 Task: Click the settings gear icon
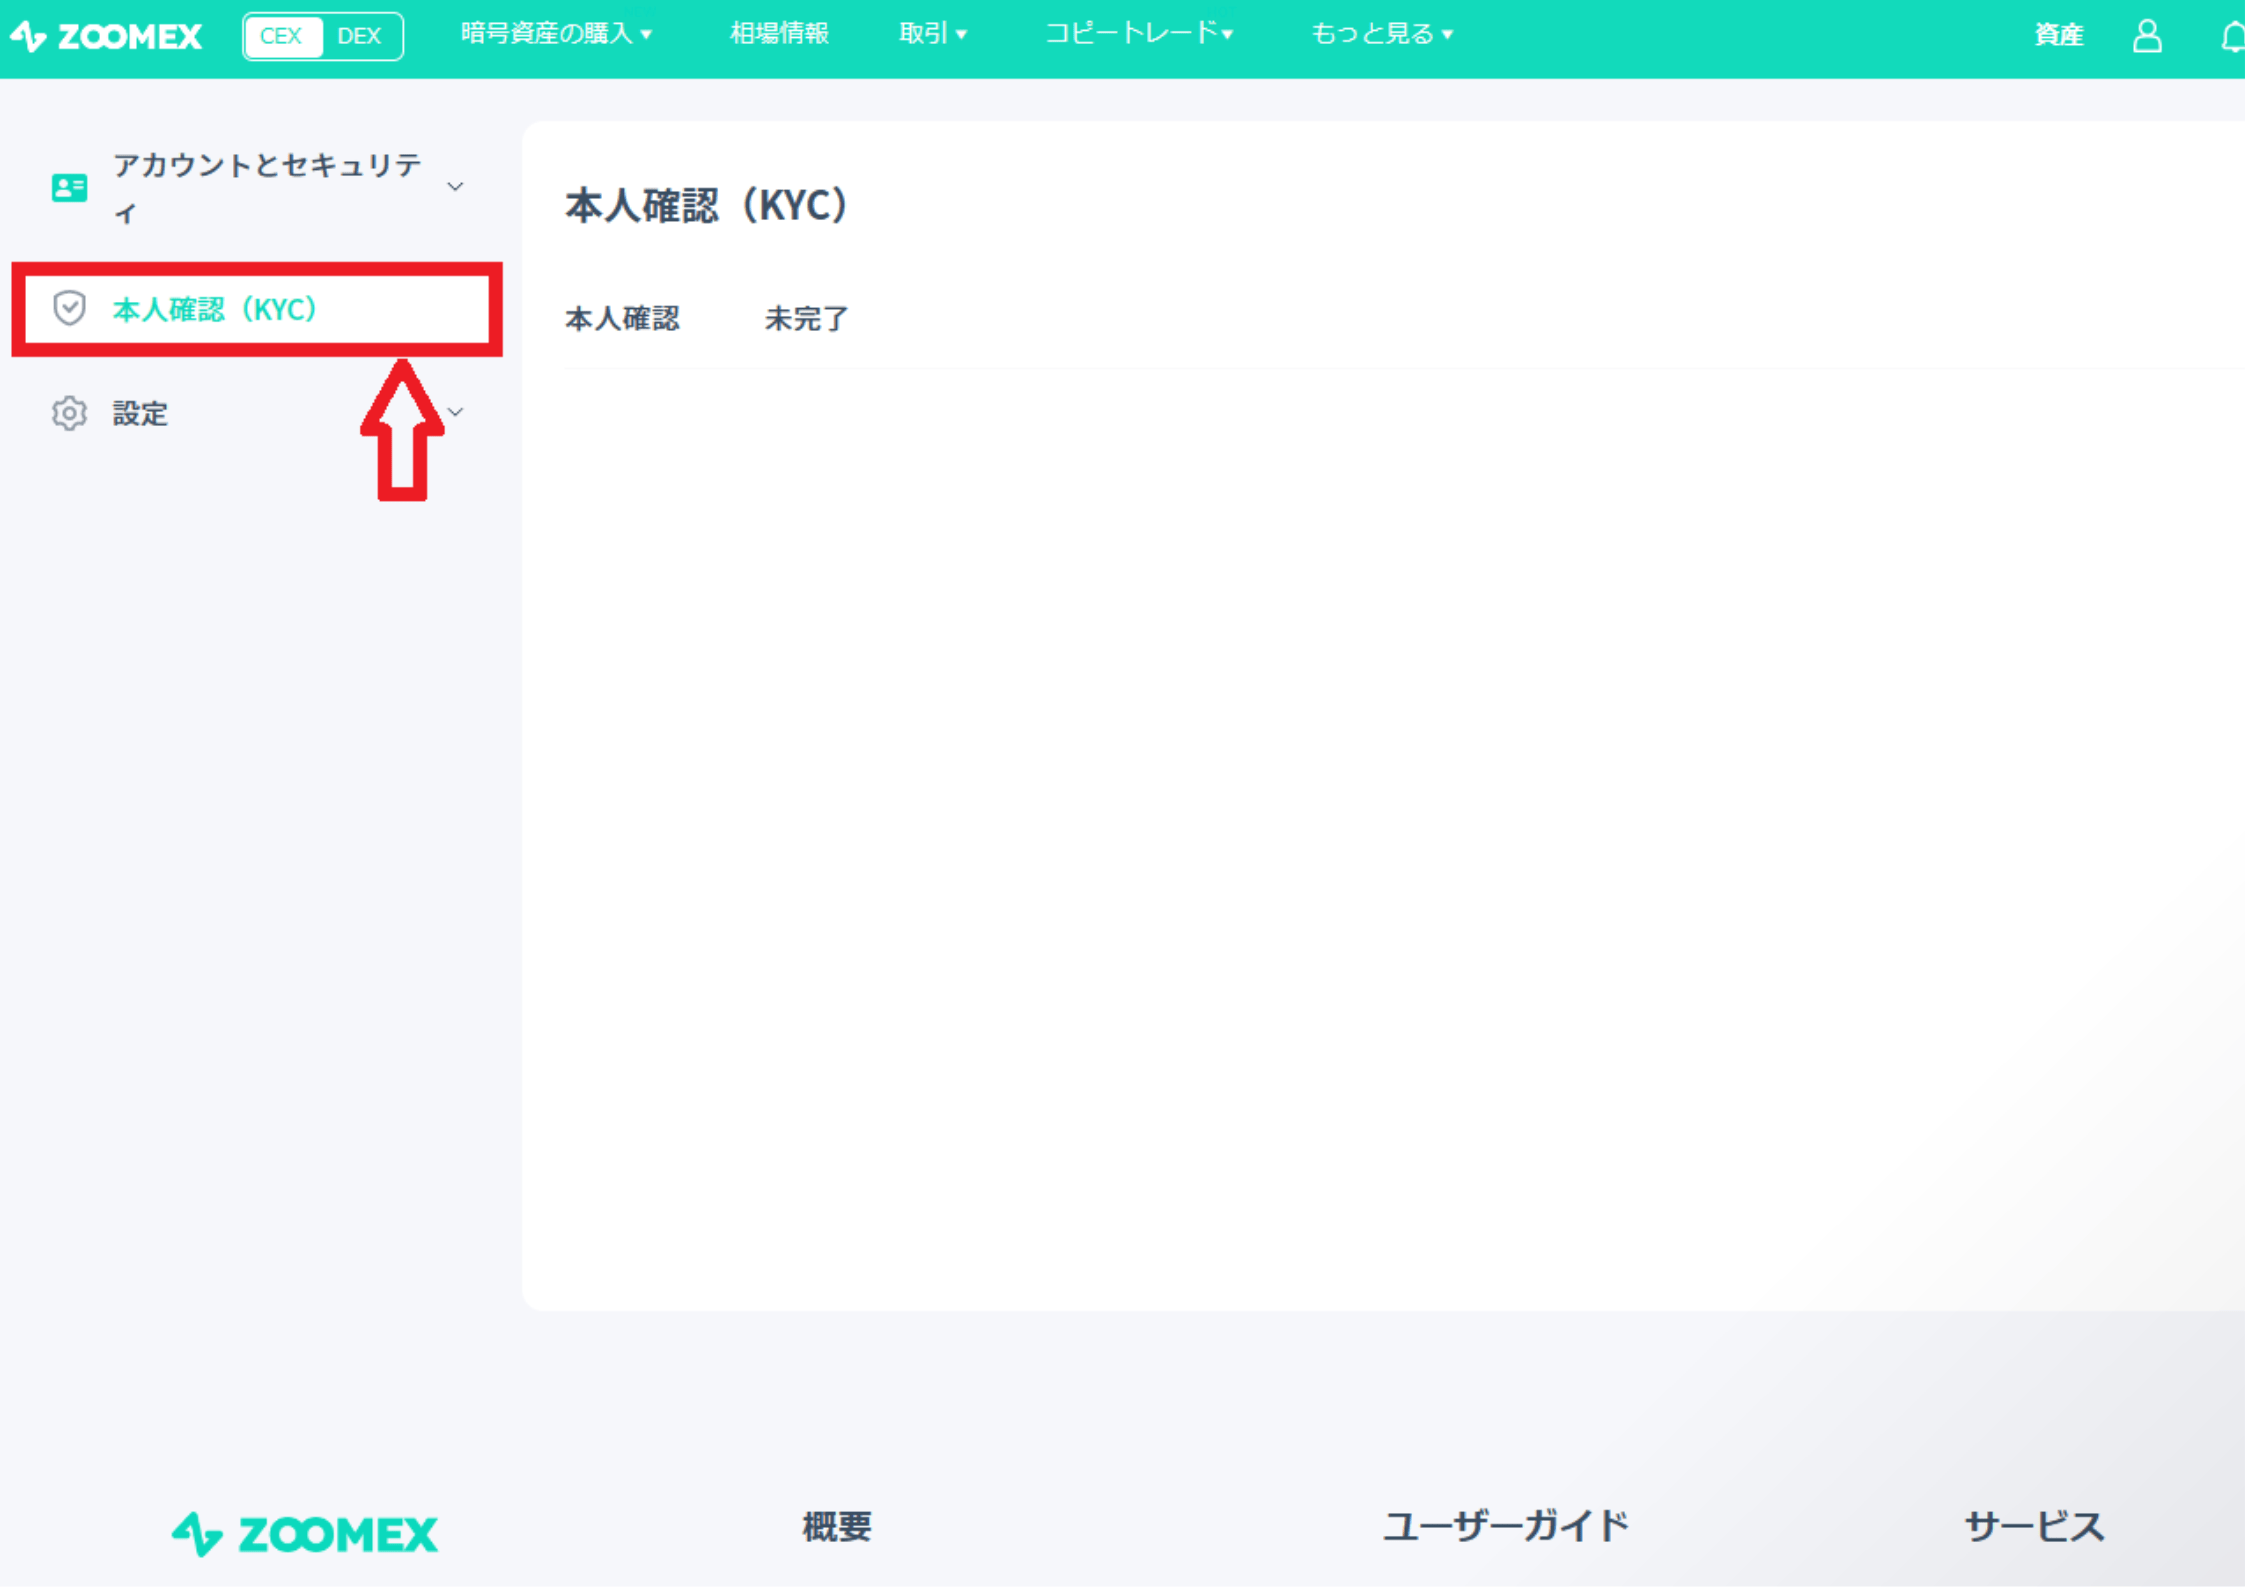point(67,412)
